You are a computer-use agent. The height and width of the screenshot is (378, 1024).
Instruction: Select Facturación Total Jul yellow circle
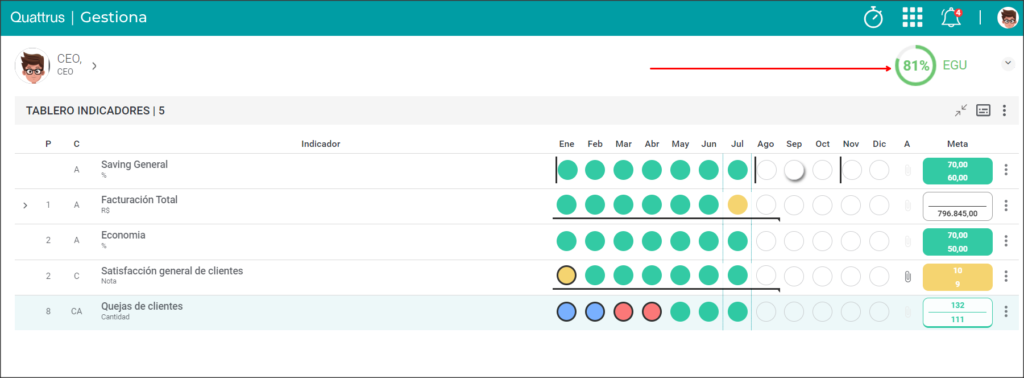tap(737, 205)
